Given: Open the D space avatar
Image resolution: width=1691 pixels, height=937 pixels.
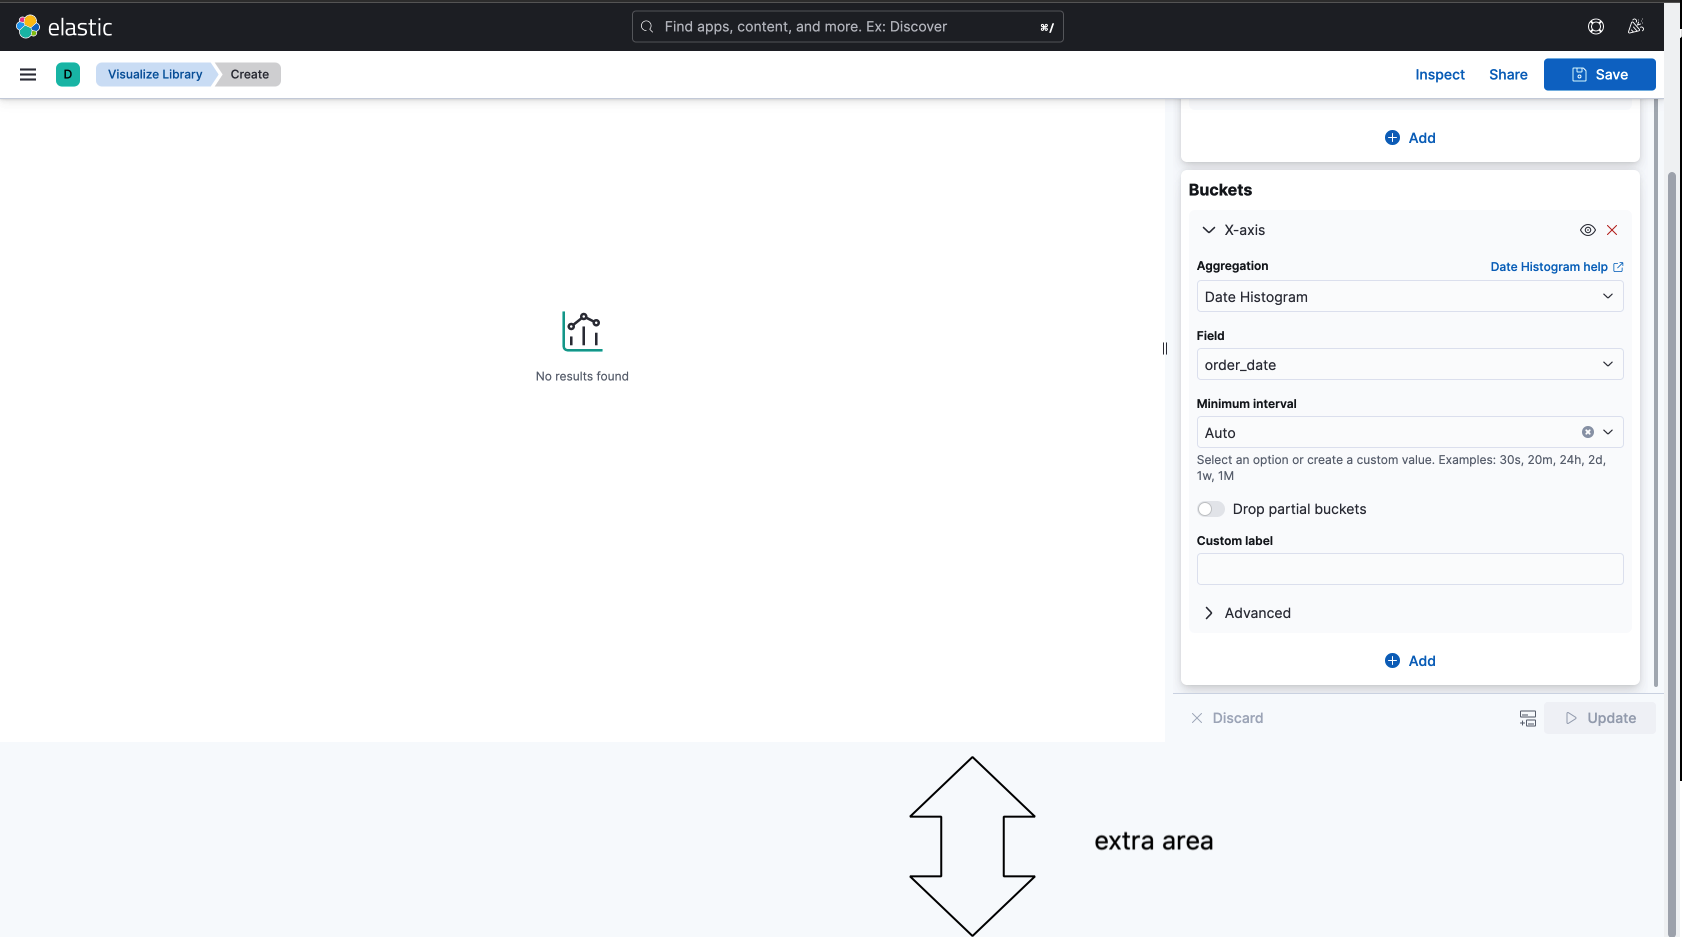Looking at the screenshot, I should (x=68, y=74).
